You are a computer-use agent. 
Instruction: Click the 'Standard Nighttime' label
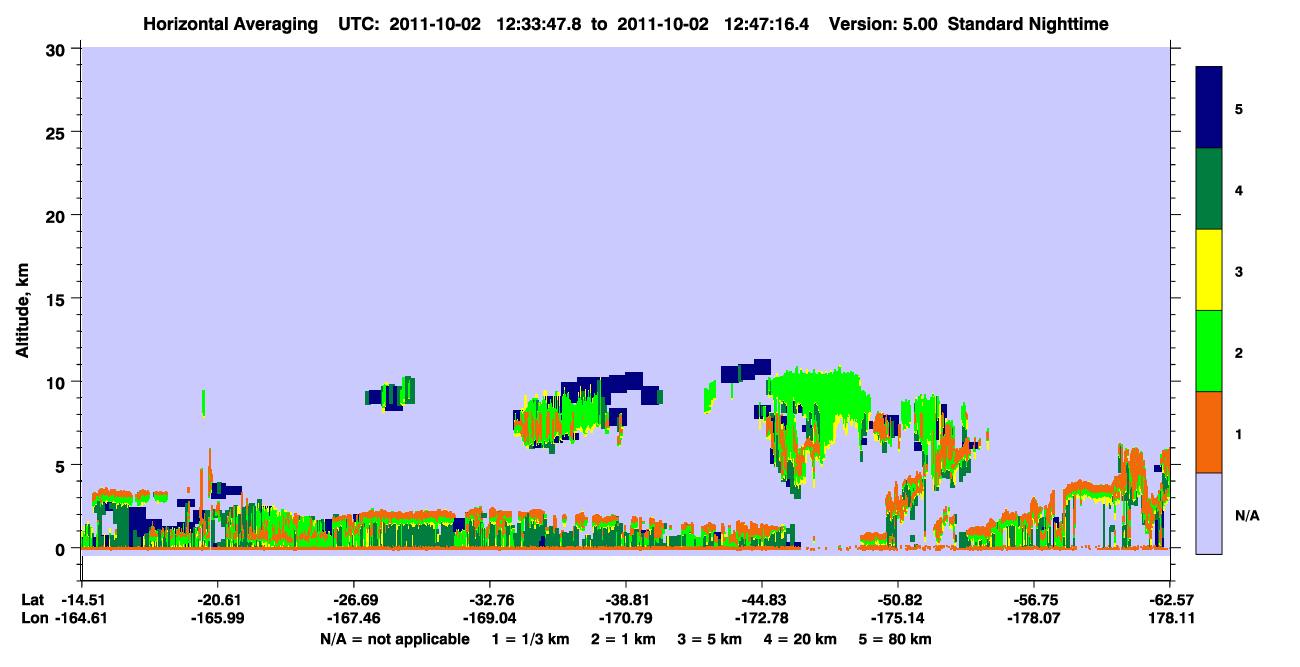[x=1026, y=23]
